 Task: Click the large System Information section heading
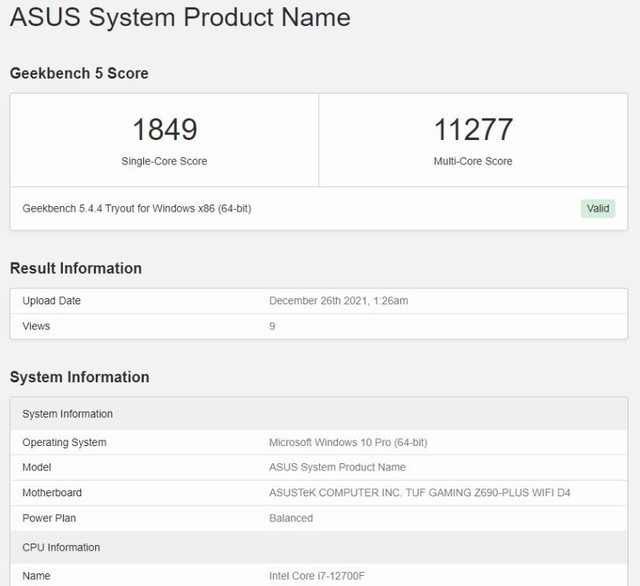[x=80, y=377]
